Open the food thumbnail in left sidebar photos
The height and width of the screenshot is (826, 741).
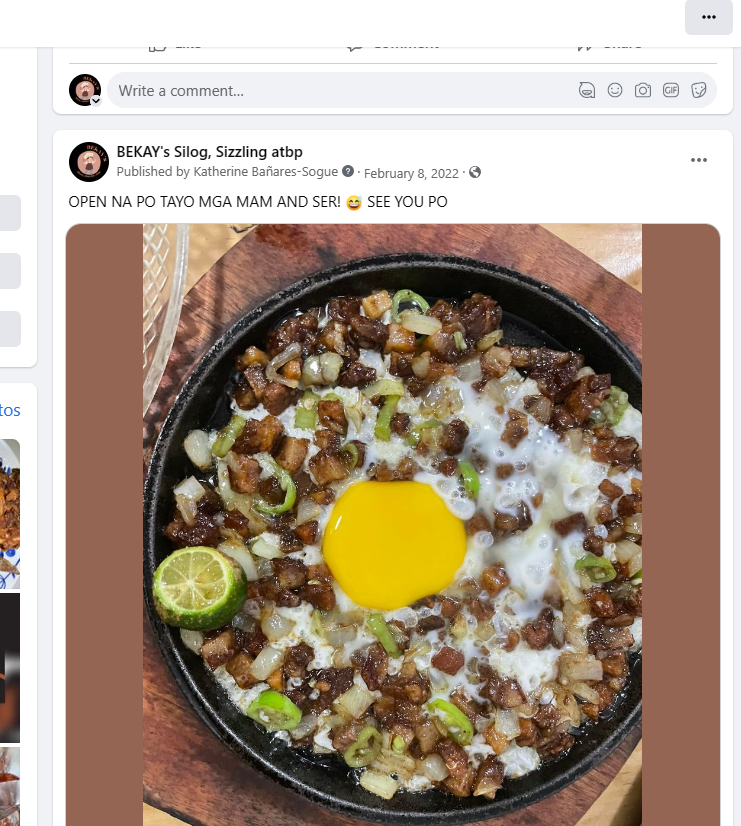[10, 510]
